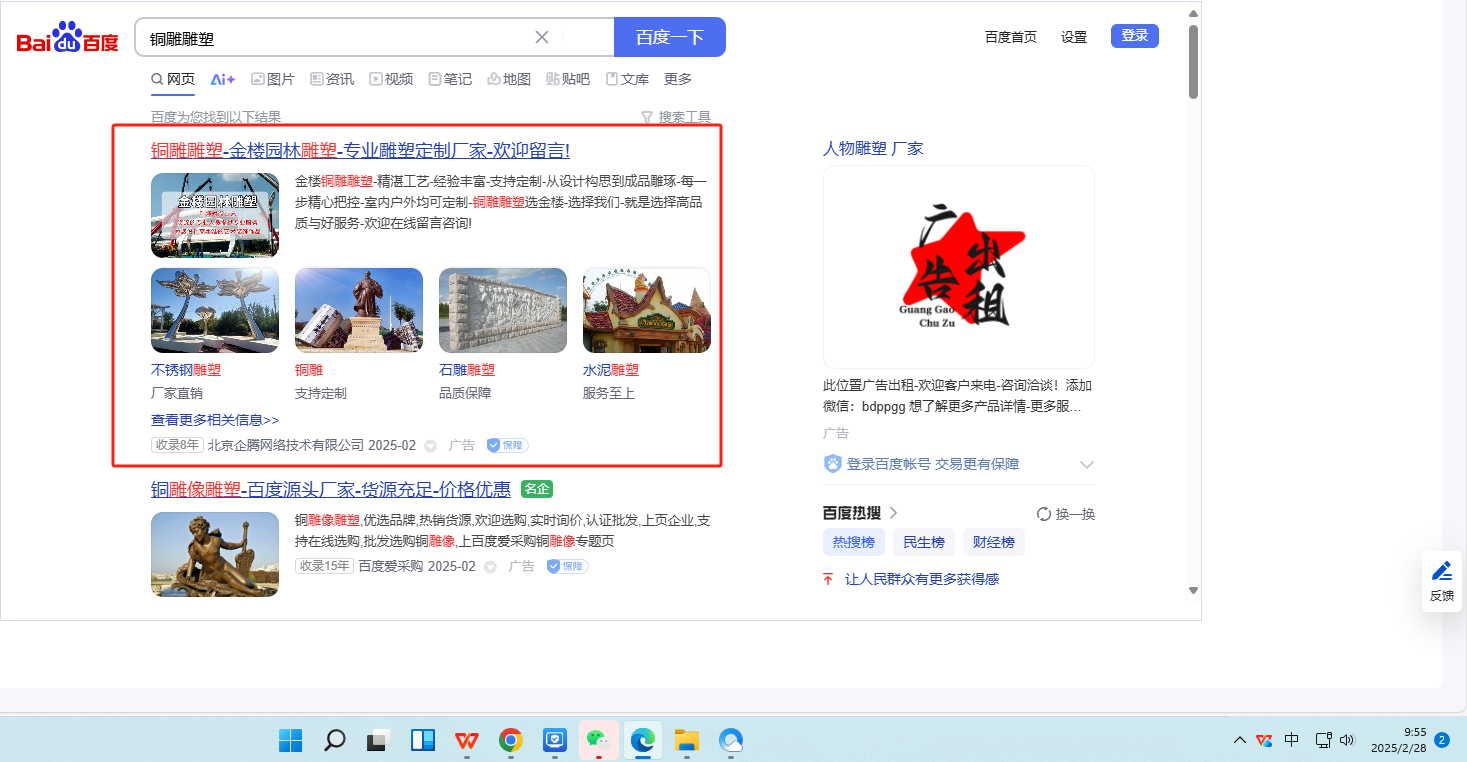Image resolution: width=1467 pixels, height=762 pixels.
Task: Click the volume icon in the system tray
Action: 1347,740
